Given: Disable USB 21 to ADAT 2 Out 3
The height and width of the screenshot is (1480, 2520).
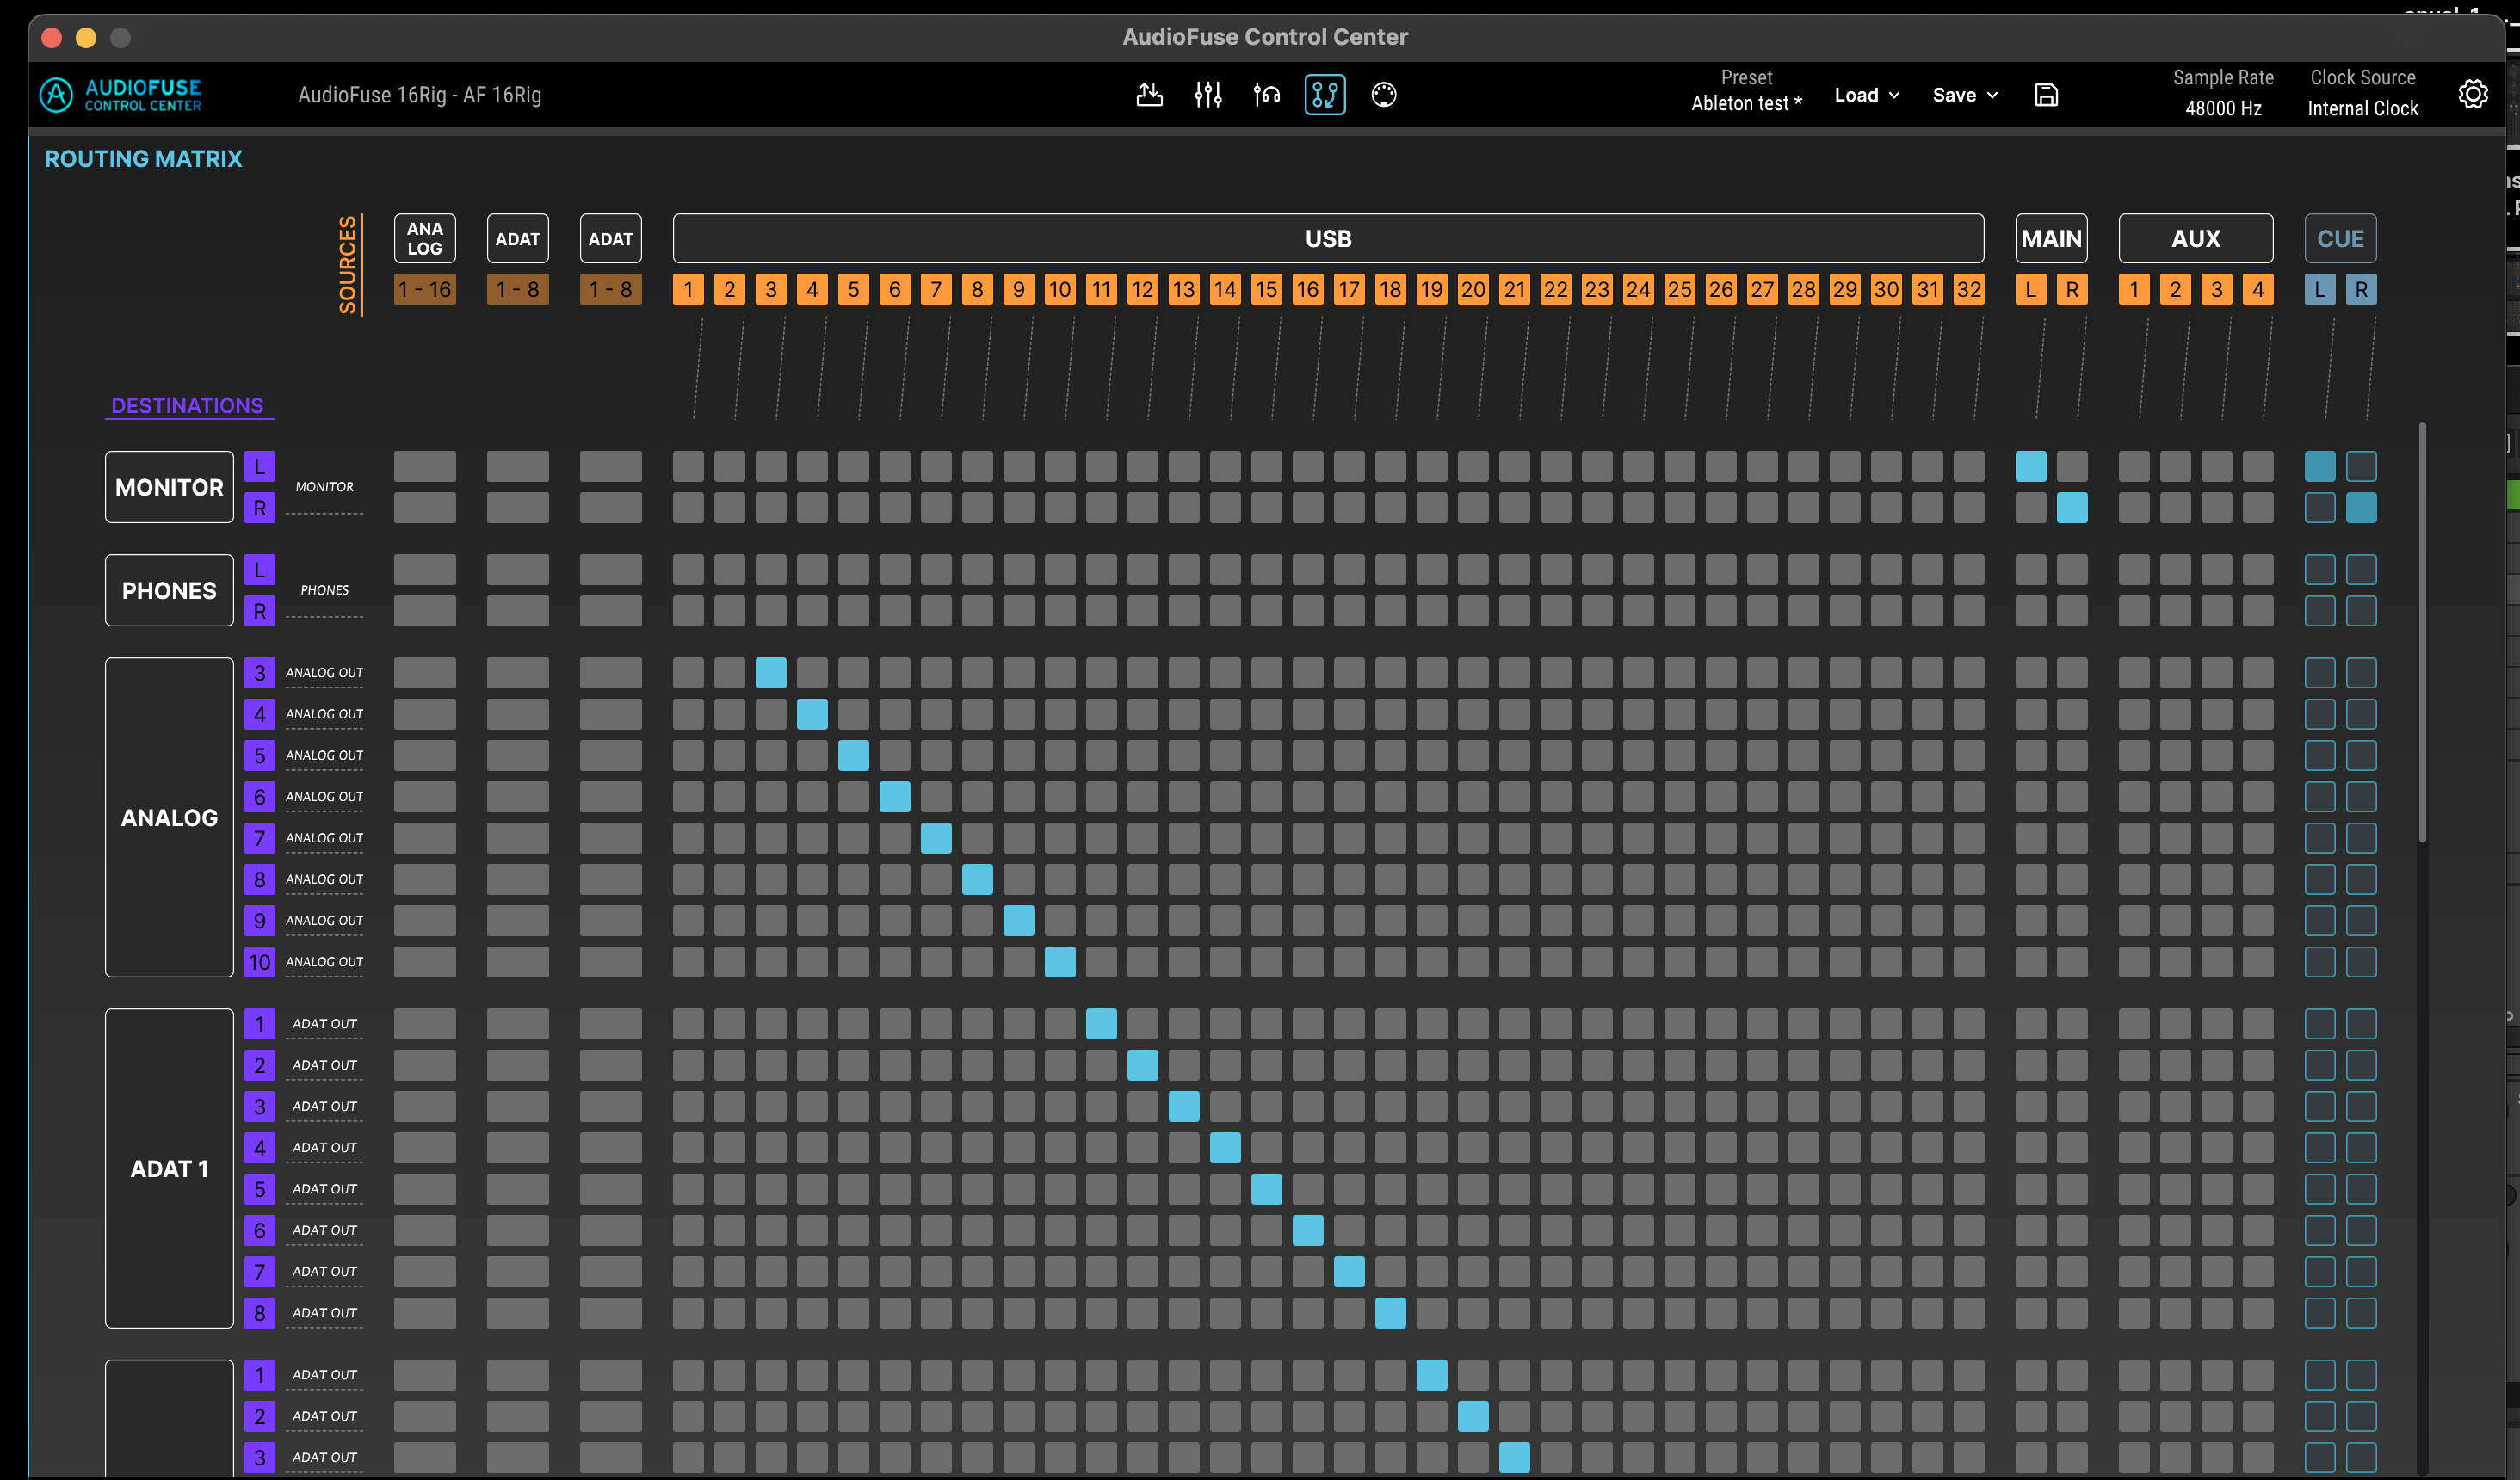Looking at the screenshot, I should click(x=1514, y=1458).
